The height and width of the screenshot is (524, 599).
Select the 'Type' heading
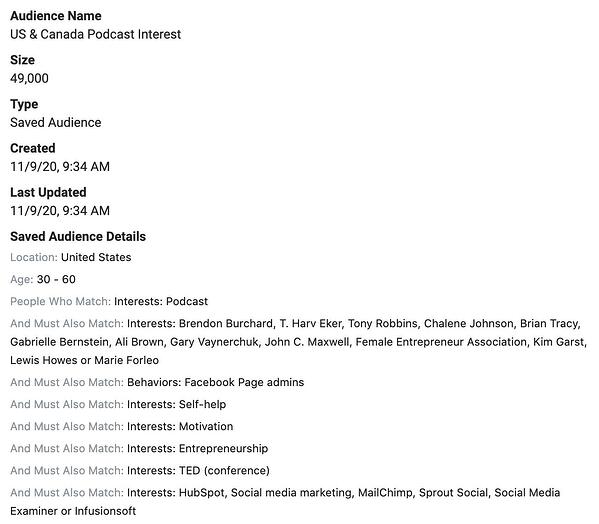[x=24, y=104]
